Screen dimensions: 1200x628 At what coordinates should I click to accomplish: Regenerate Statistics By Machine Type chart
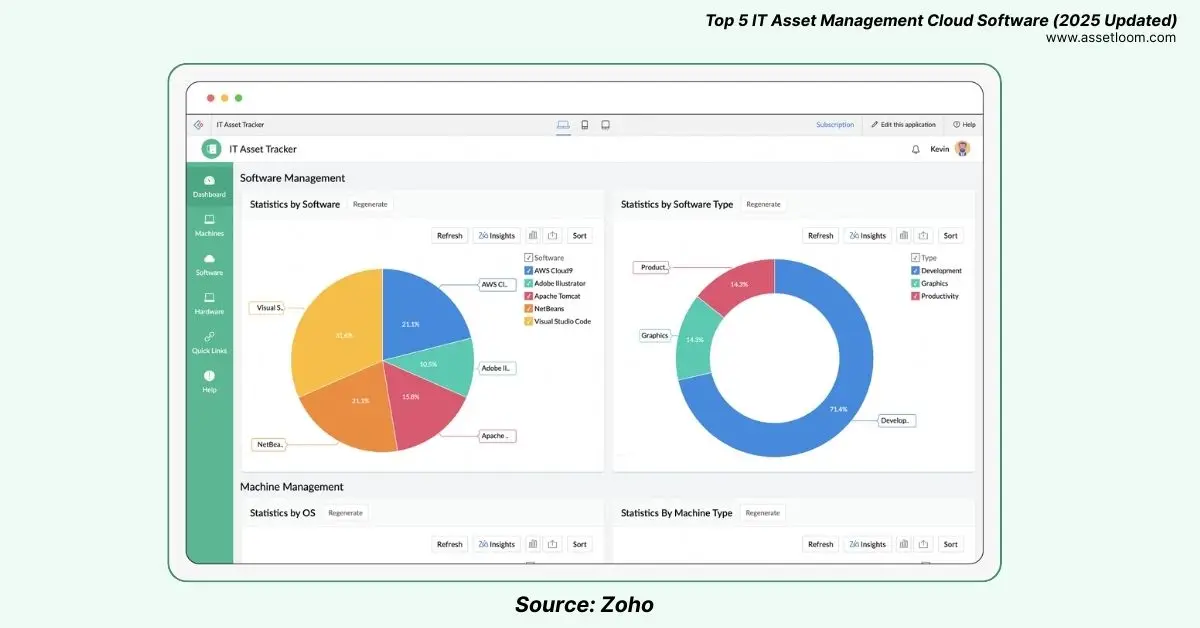[762, 513]
